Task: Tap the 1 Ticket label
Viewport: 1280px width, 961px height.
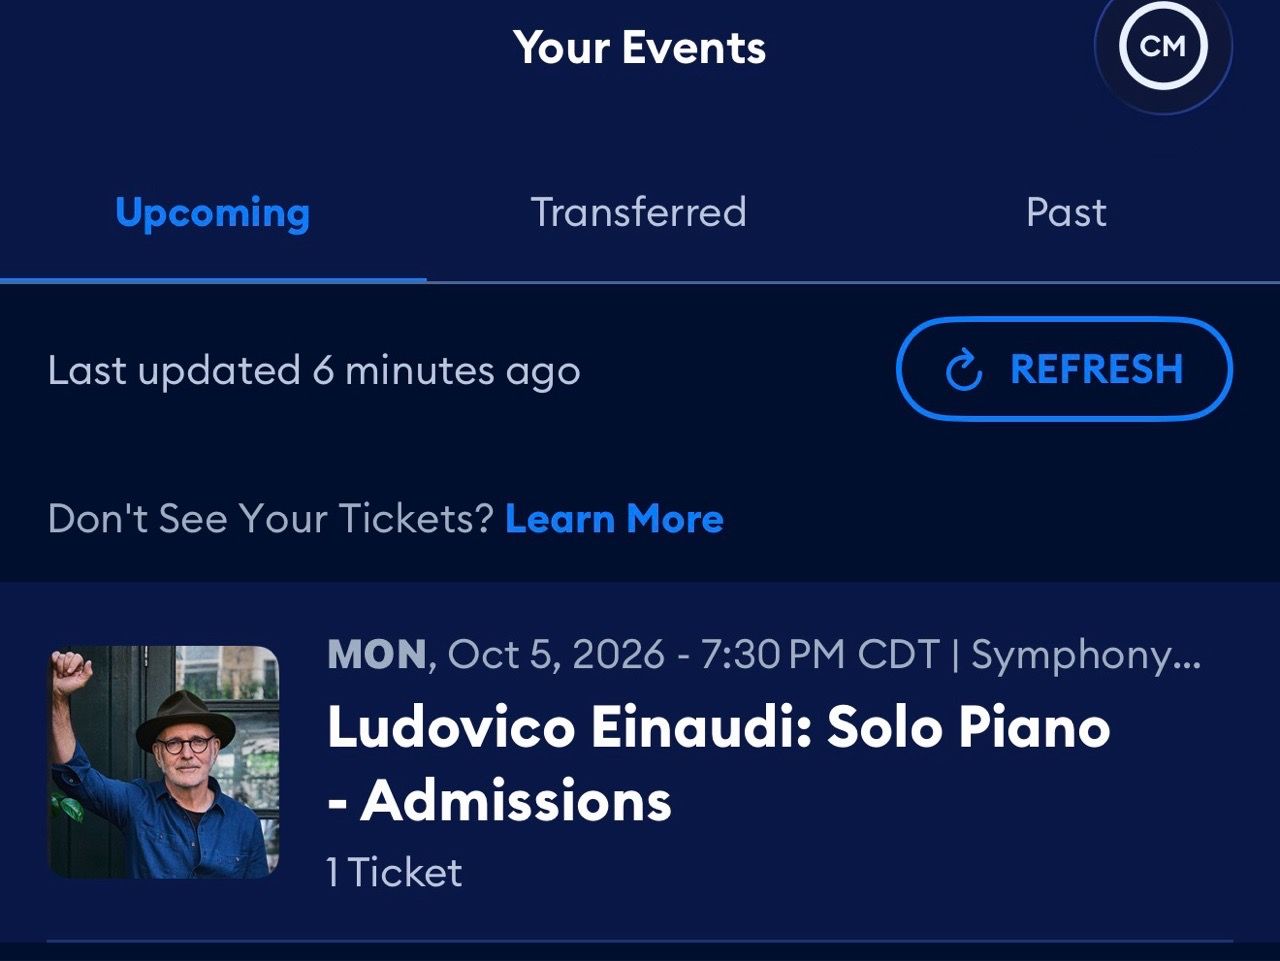Action: (394, 873)
